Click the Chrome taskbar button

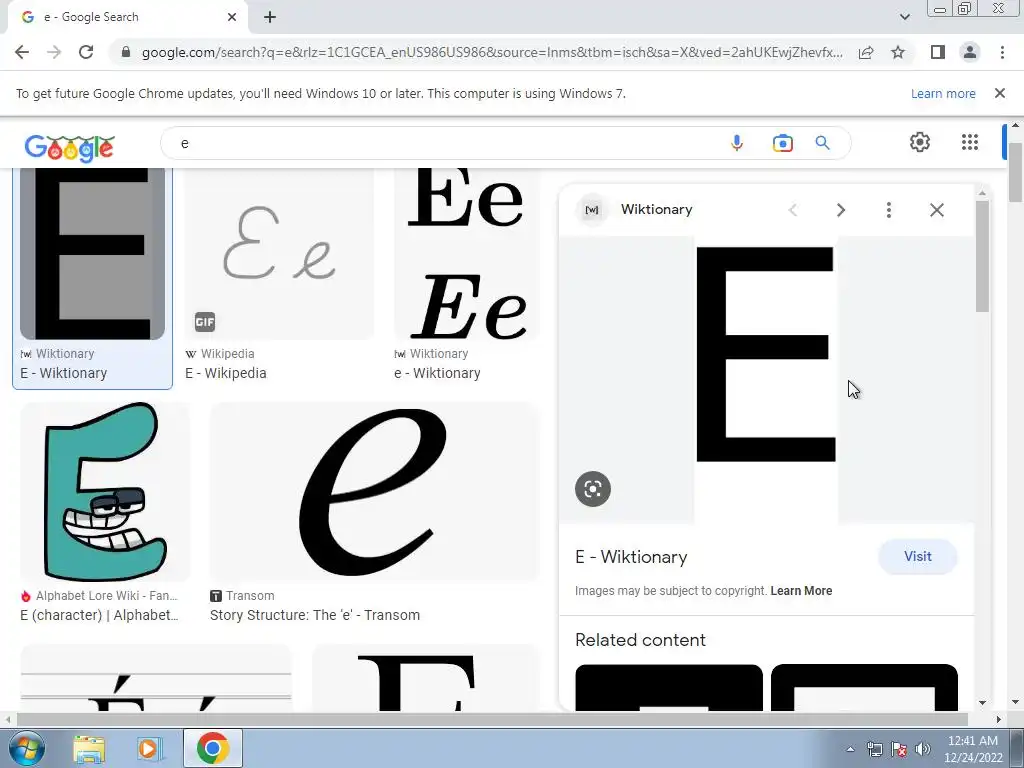point(212,748)
